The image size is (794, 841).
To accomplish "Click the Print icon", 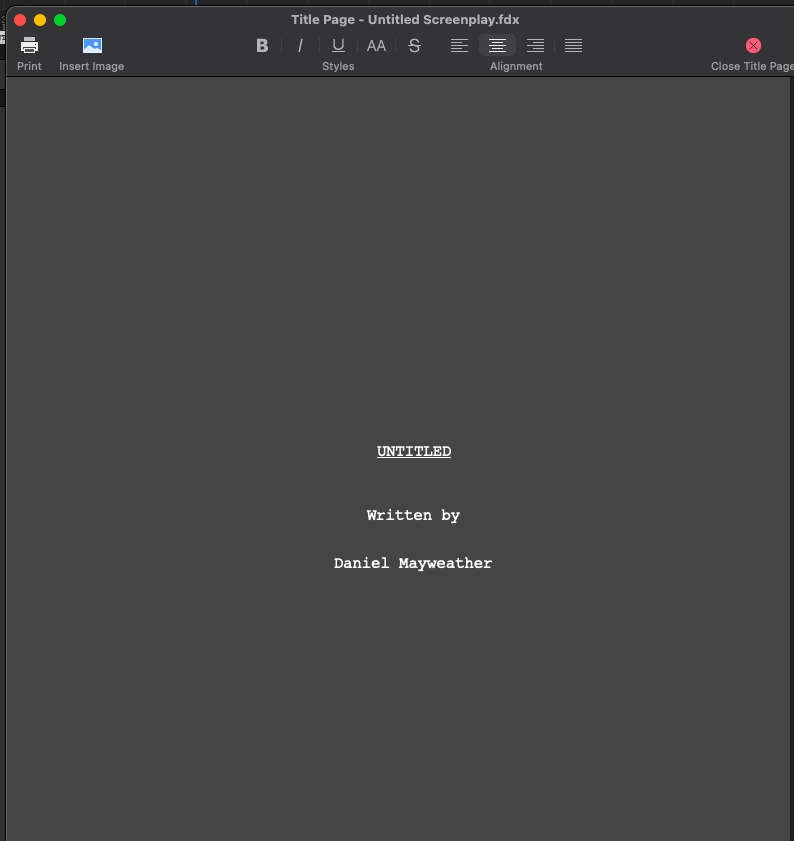I will (29, 46).
